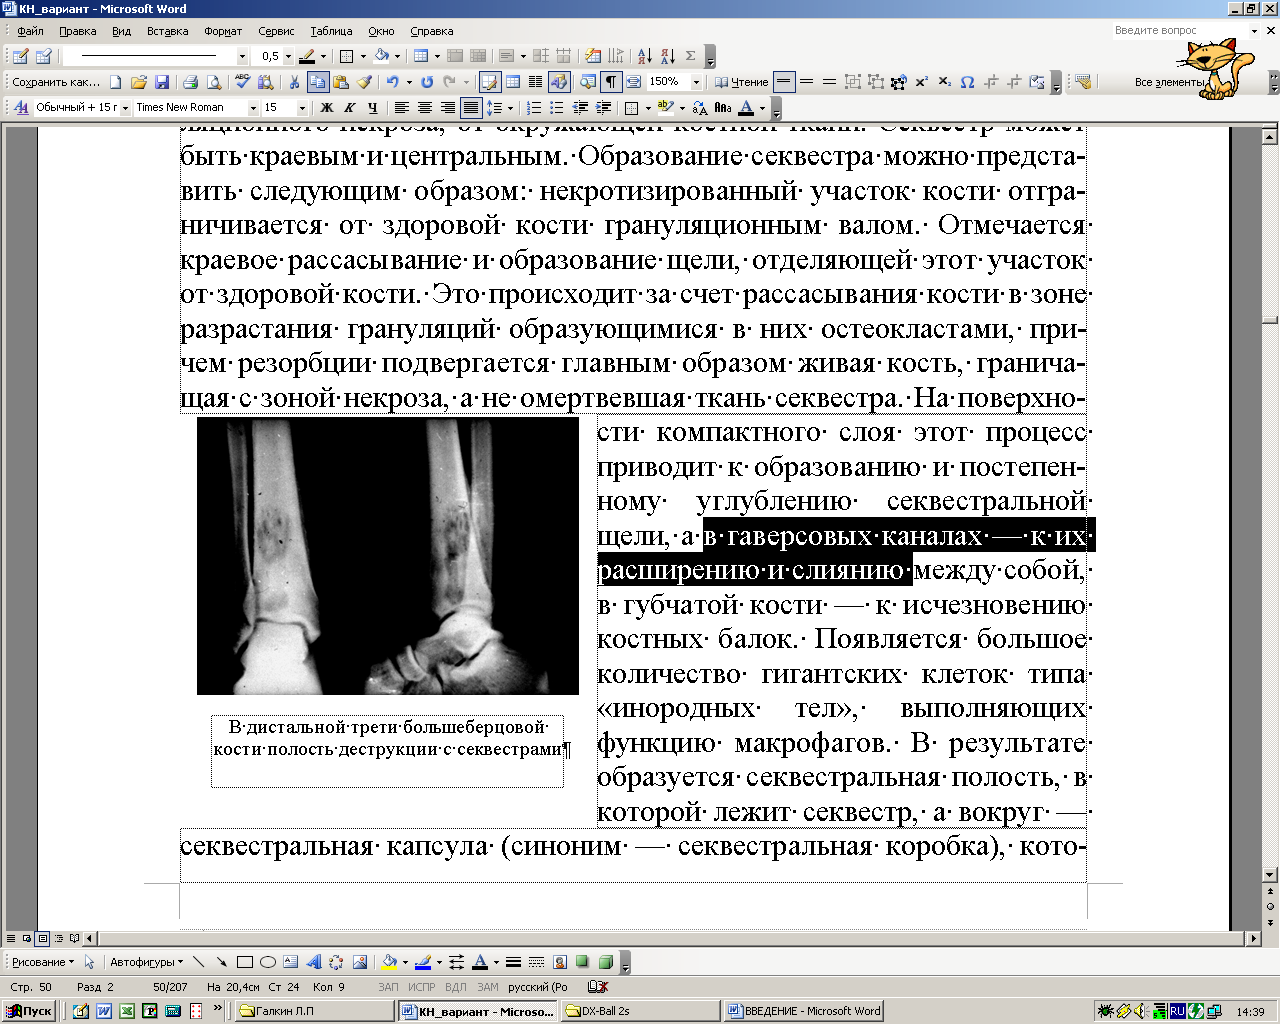Click the AutoSum sigma icon

(690, 56)
